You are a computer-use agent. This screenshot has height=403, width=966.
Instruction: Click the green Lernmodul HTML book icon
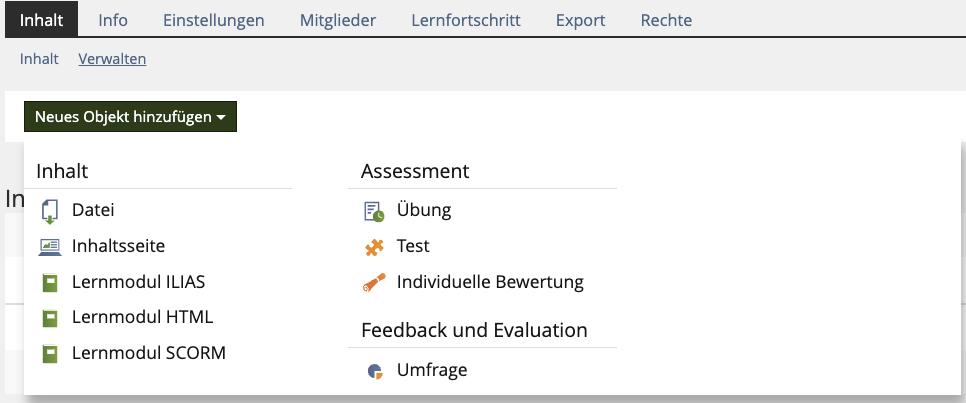point(49,318)
